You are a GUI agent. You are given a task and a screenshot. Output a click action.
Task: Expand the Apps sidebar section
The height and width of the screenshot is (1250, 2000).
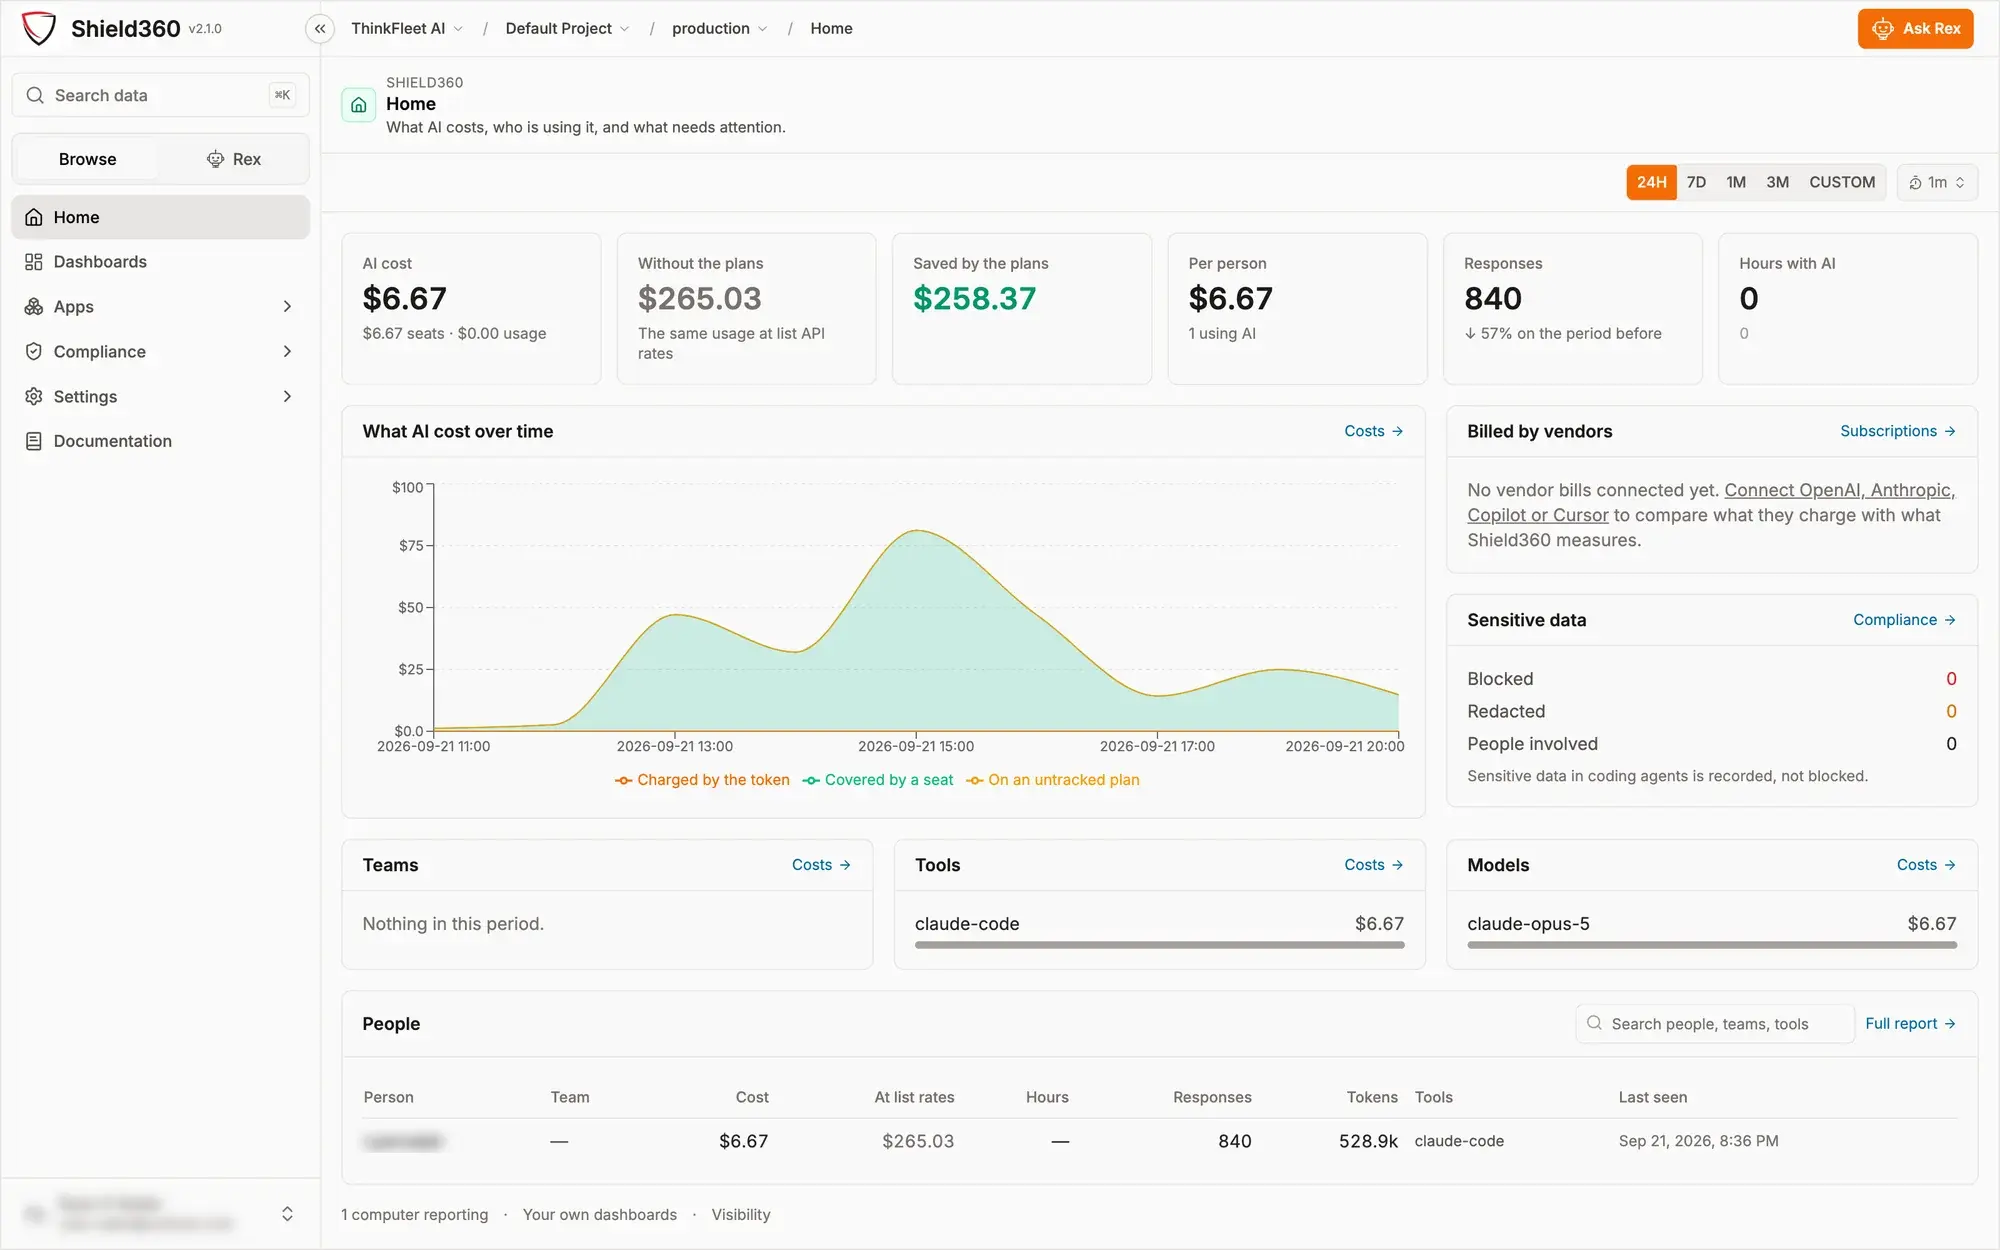coord(287,306)
